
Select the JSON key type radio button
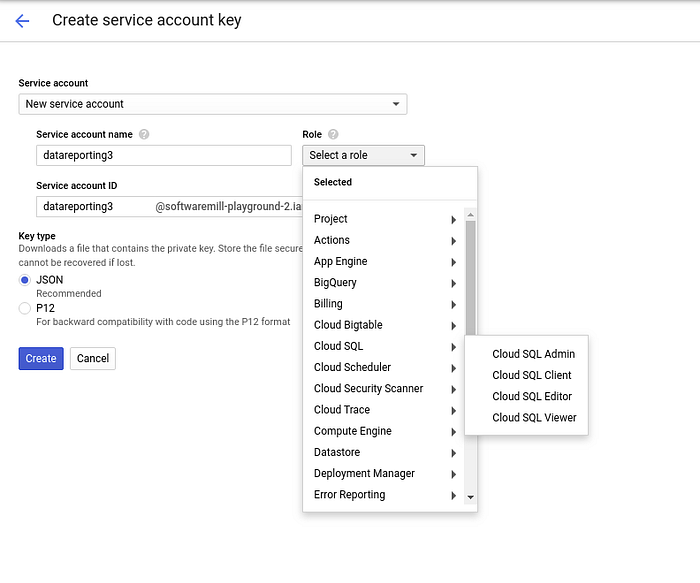coord(25,280)
